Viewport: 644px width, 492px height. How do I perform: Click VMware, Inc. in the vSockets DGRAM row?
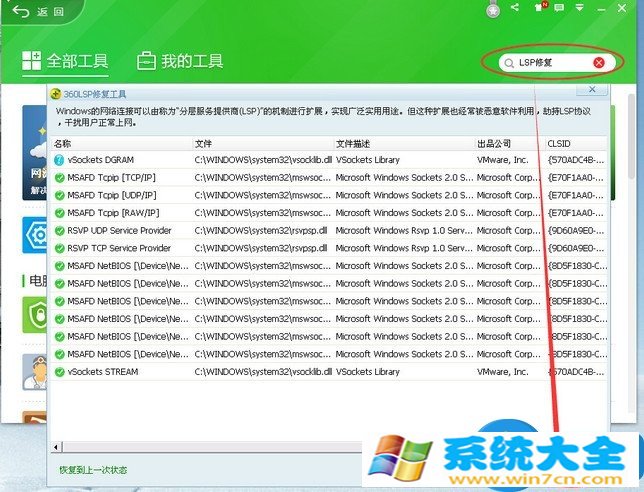502,160
